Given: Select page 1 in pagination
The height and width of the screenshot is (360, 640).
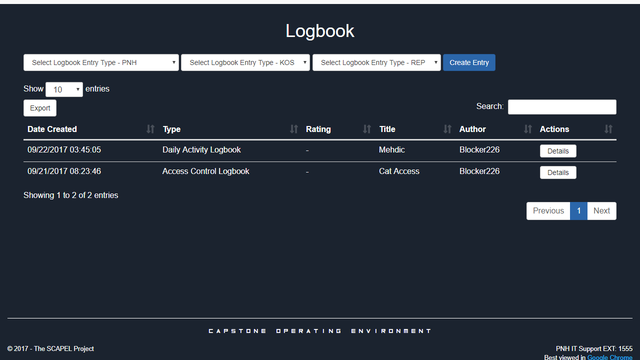Looking at the screenshot, I should click(x=578, y=211).
